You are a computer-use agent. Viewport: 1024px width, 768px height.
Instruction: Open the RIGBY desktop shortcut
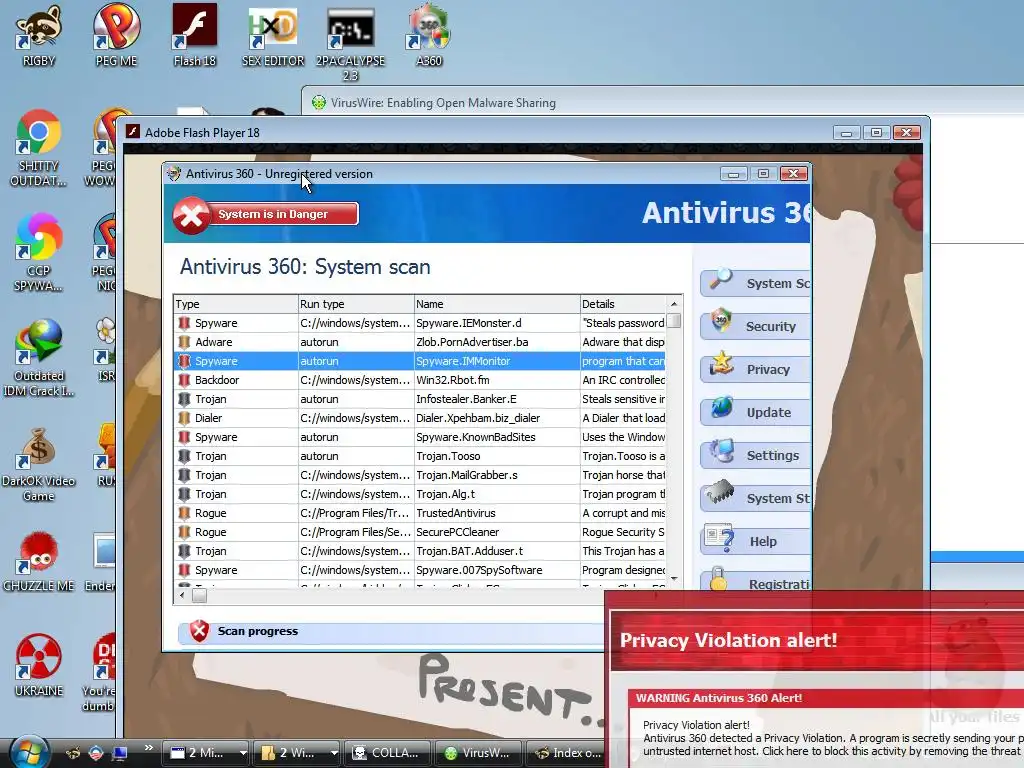coord(39,36)
